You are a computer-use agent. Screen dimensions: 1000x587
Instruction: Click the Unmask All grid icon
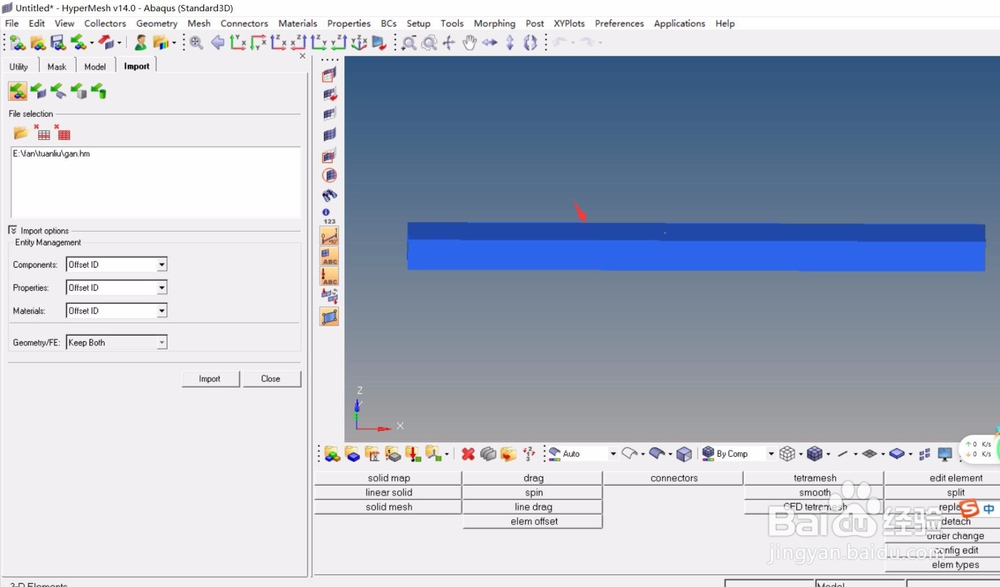click(x=329, y=135)
